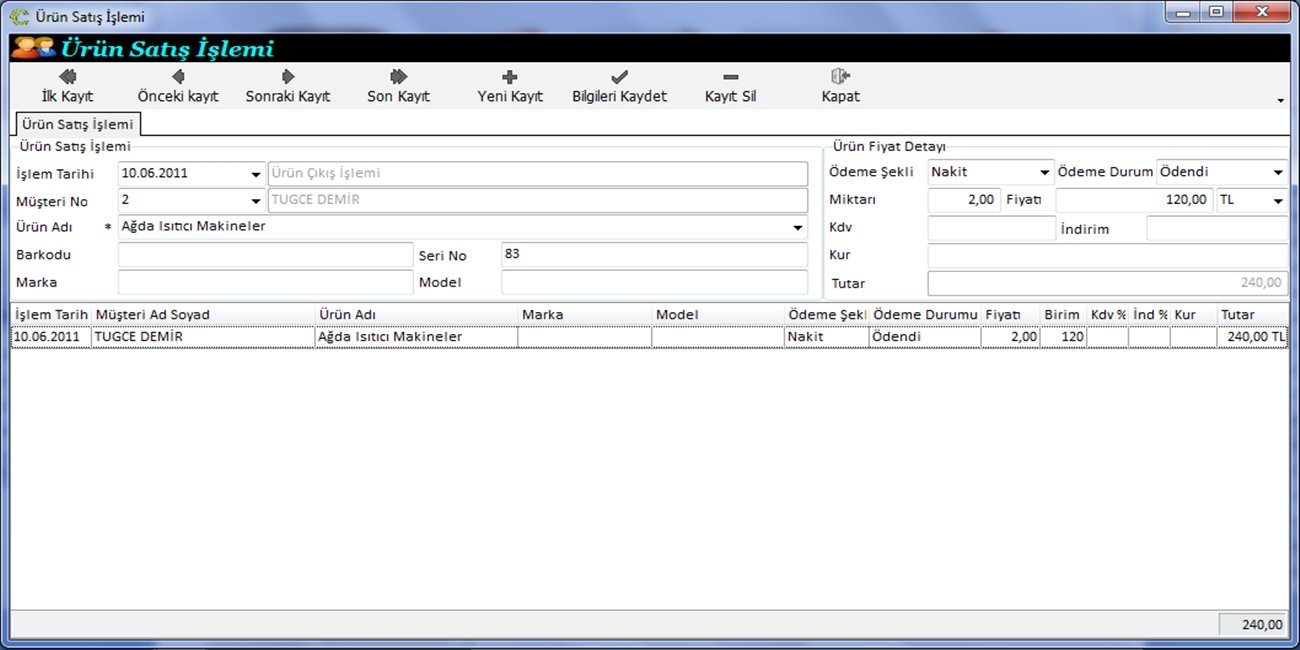Expand the Müşteri No dropdown
Screen dimensions: 1300x650
click(x=256, y=201)
